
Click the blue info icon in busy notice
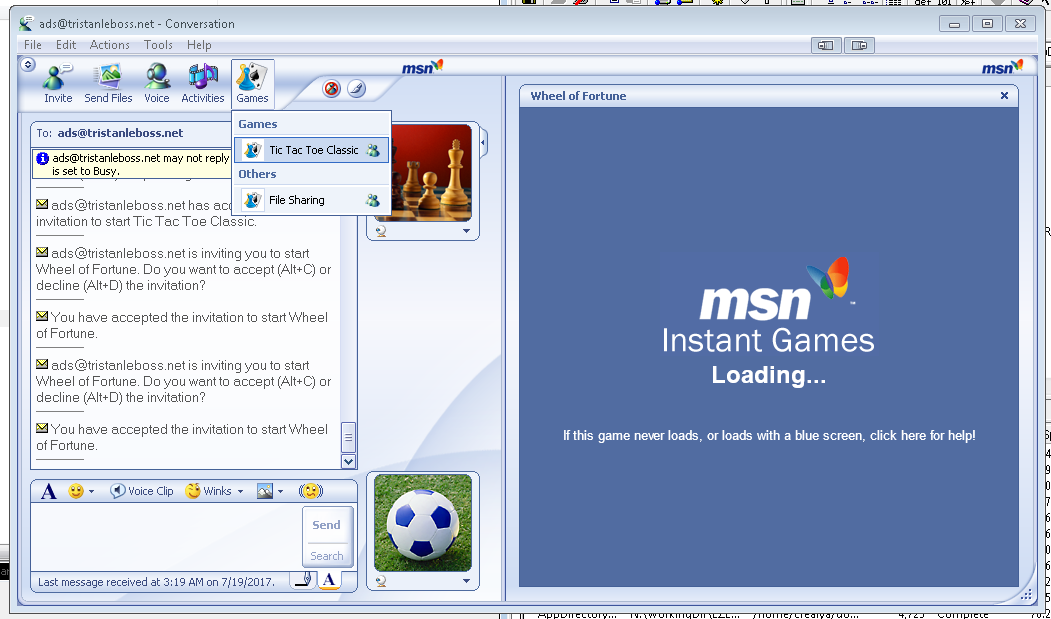pos(42,158)
